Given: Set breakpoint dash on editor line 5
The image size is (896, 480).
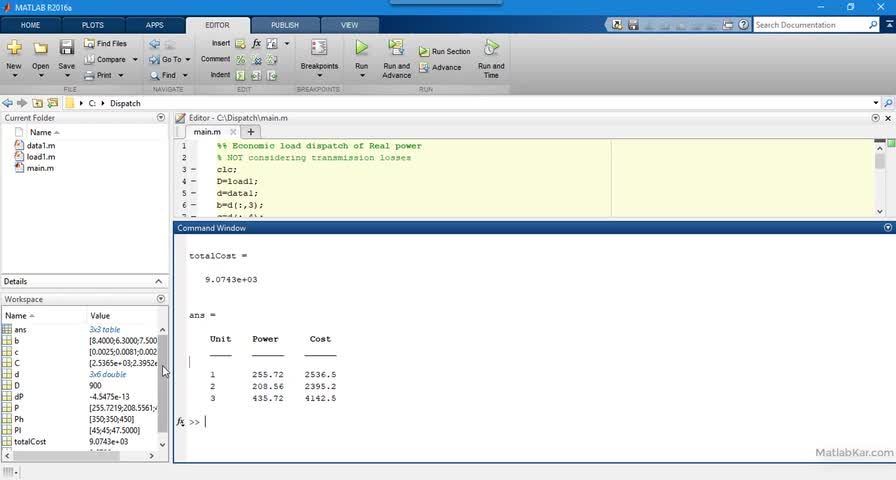Looking at the screenshot, I should tap(193, 193).
